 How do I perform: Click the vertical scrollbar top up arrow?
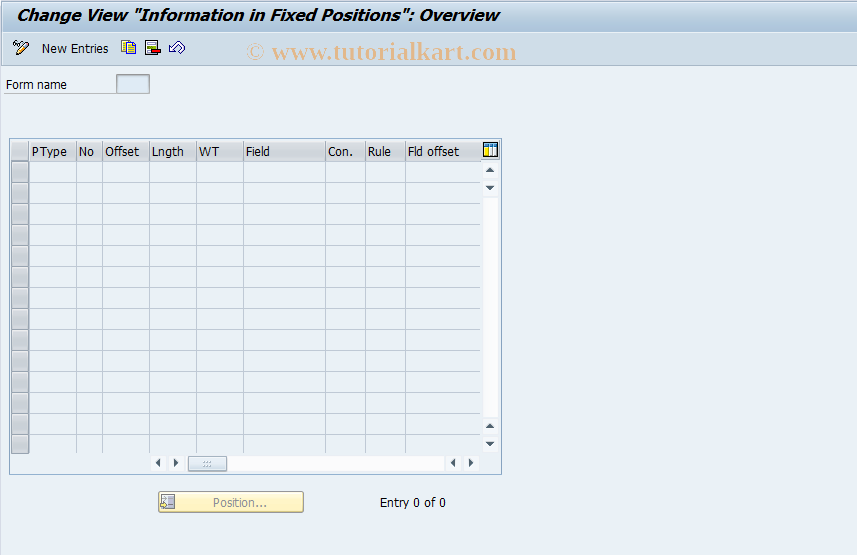[490, 170]
